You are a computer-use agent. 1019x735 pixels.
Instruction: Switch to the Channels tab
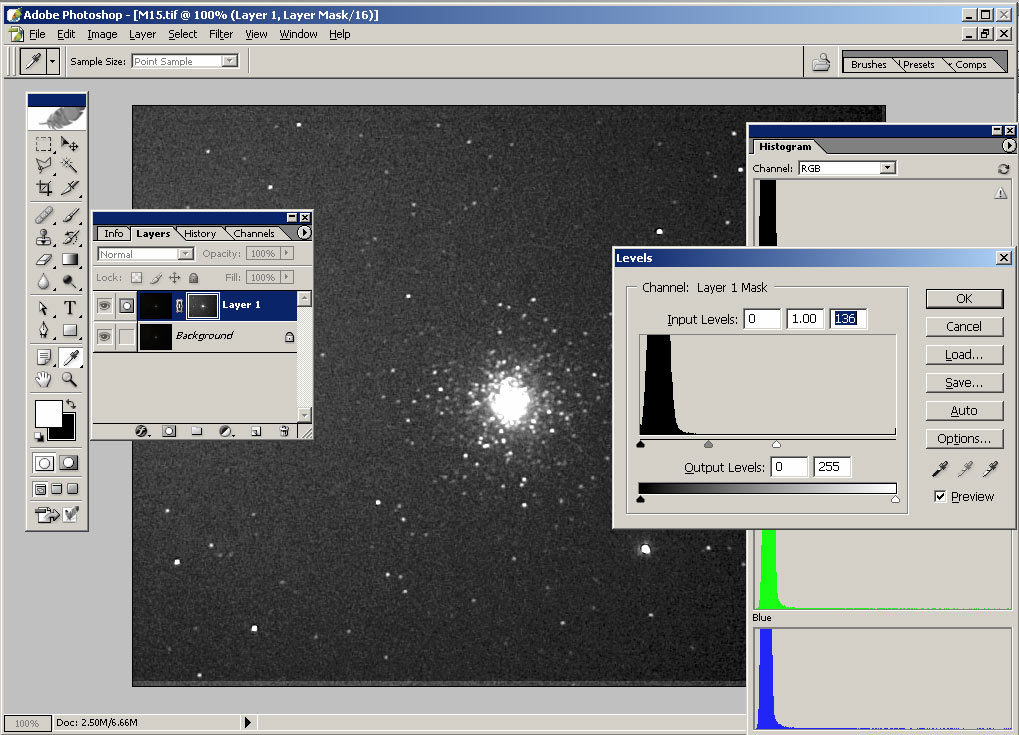253,234
